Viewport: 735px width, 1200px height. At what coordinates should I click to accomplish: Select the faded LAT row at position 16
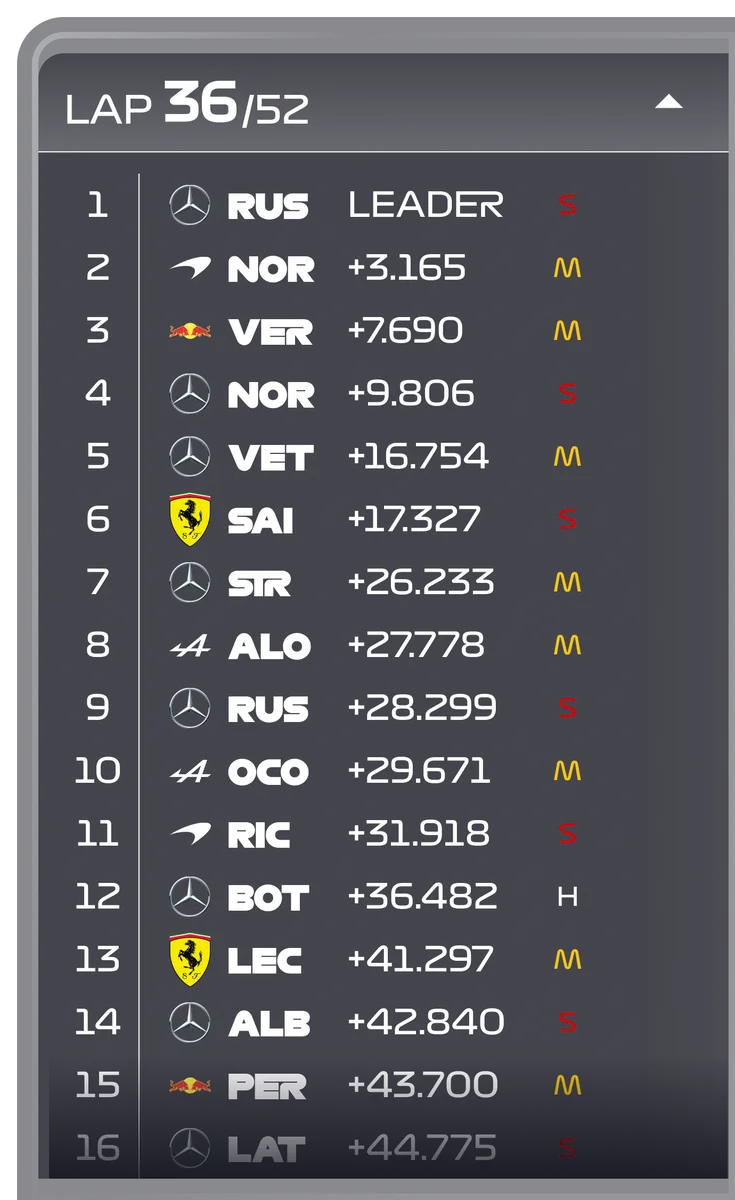coord(384,1148)
